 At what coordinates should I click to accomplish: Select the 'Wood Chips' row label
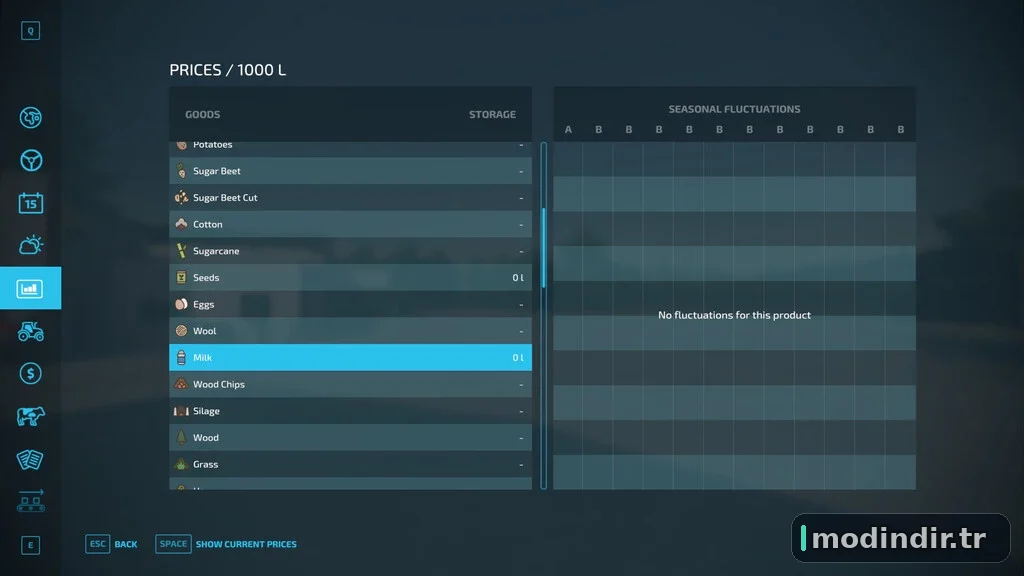tap(219, 384)
